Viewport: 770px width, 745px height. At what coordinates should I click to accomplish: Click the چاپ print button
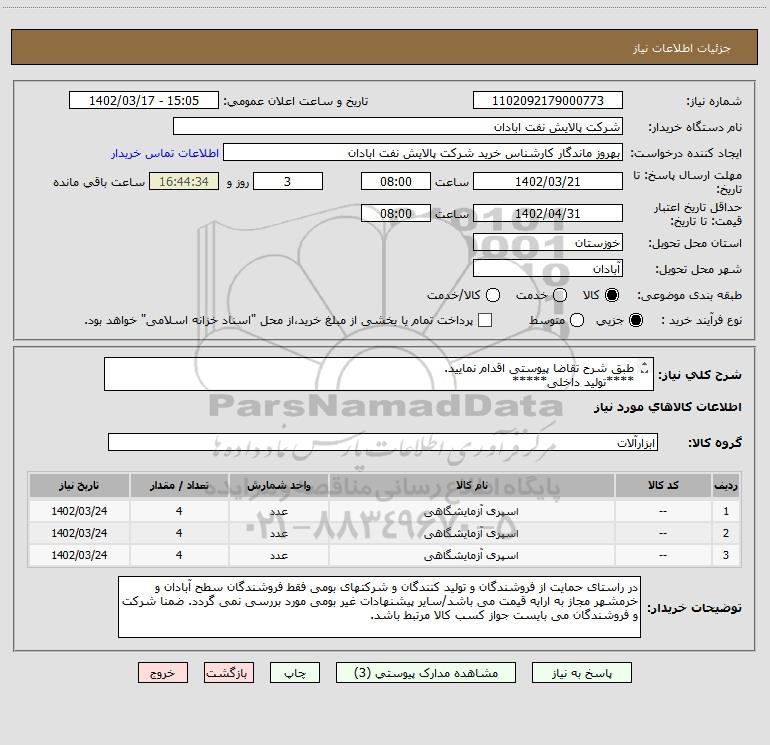pyautogui.click(x=295, y=673)
